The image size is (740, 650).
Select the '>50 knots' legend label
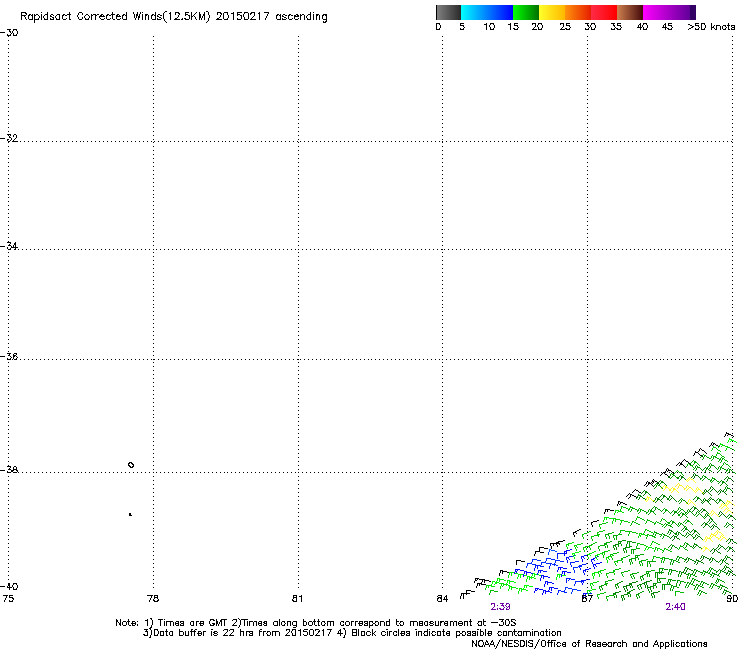(x=711, y=27)
